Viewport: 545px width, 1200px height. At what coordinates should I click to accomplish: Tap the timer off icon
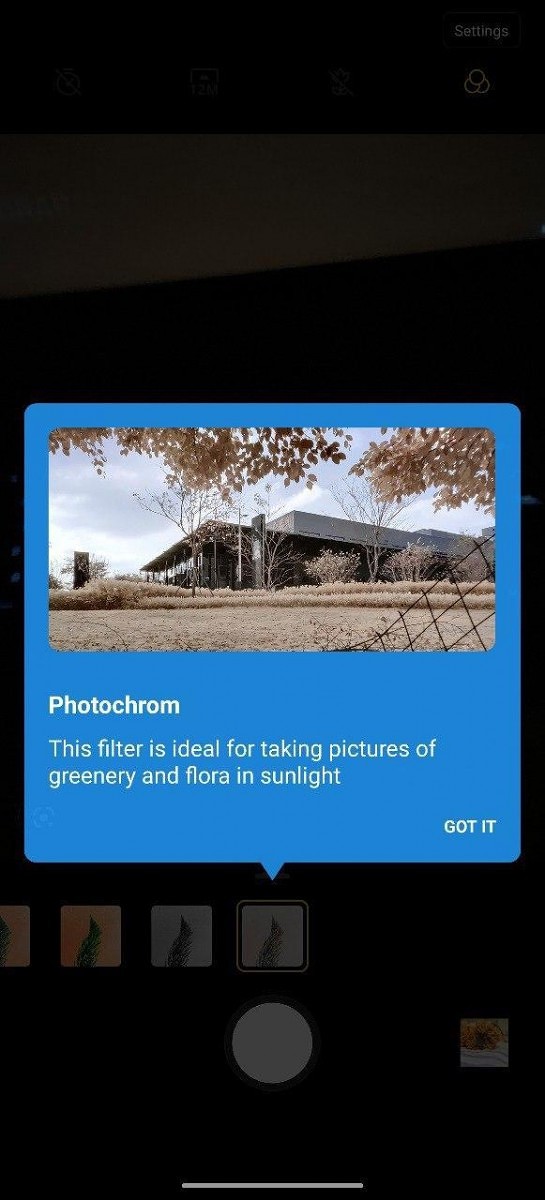[68, 82]
